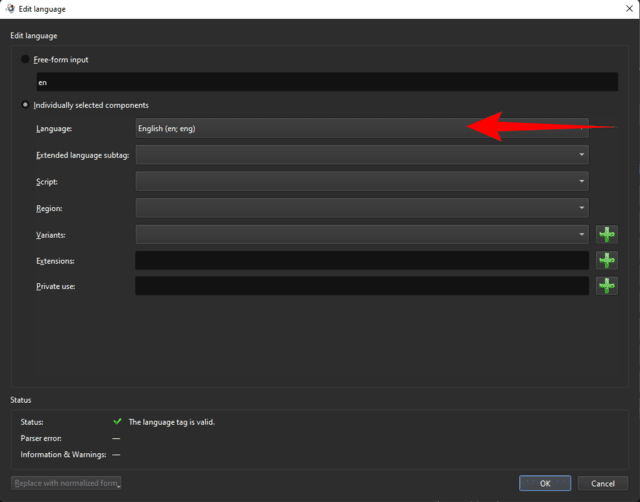Click the Language: field label
The height and width of the screenshot is (502, 640).
point(54,129)
